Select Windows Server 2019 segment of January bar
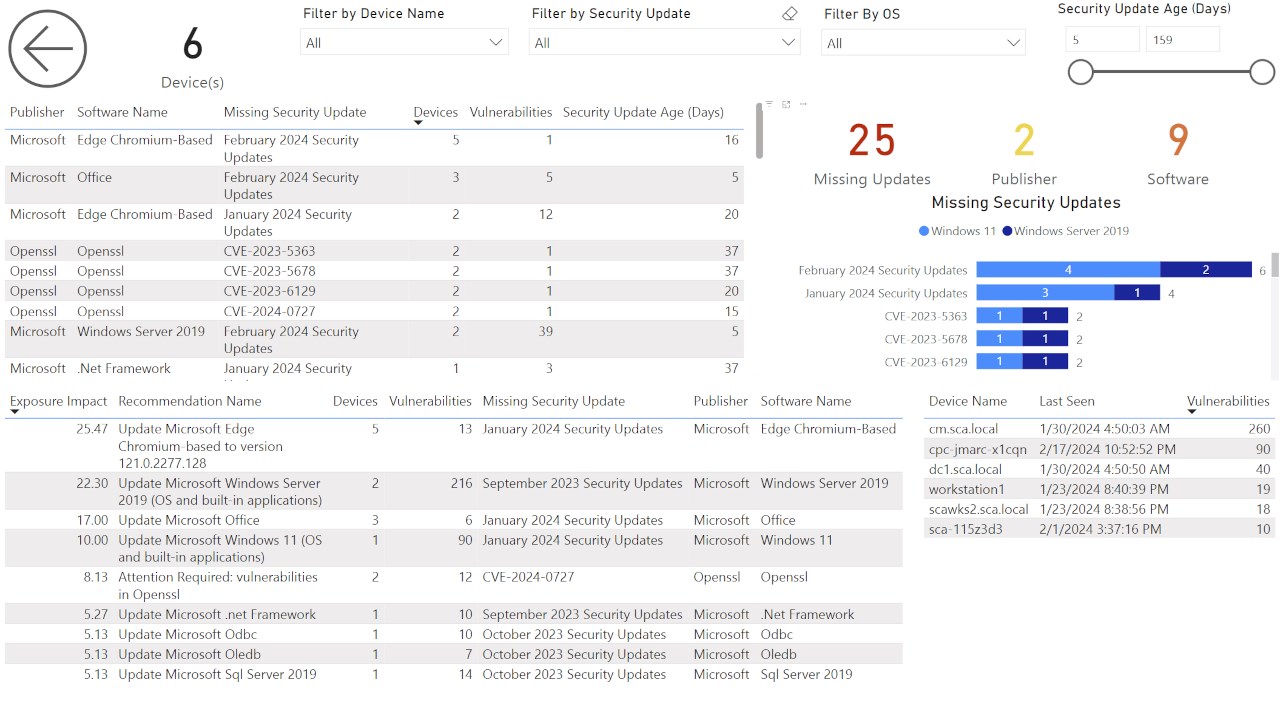The width and height of the screenshot is (1280, 720). [1137, 293]
